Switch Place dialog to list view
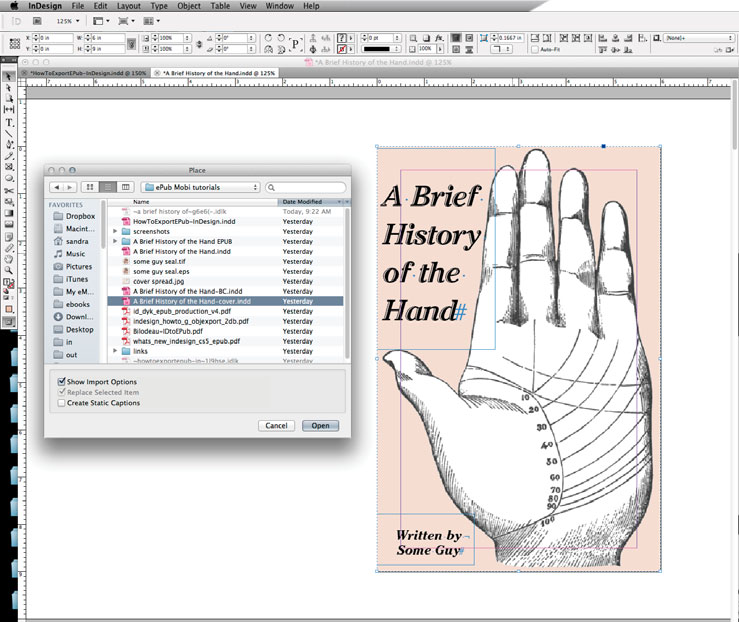 (108, 187)
